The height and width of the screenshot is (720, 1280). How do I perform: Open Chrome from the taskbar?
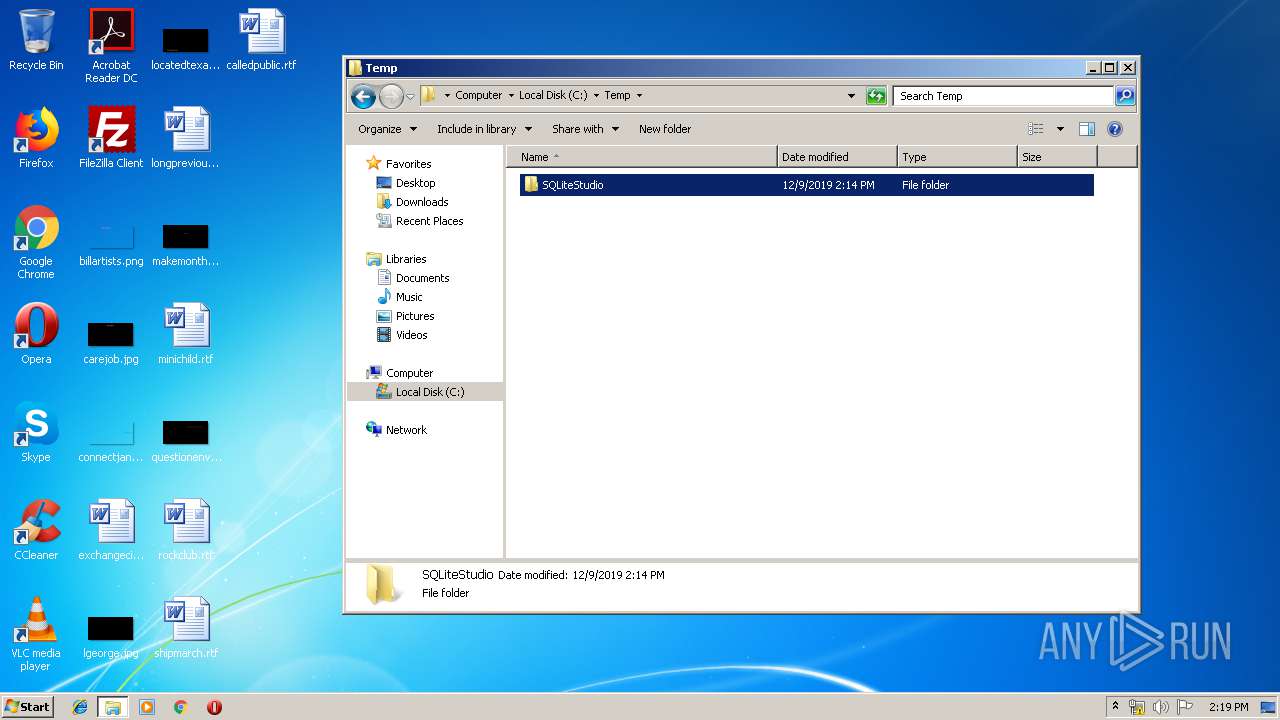[x=180, y=707]
